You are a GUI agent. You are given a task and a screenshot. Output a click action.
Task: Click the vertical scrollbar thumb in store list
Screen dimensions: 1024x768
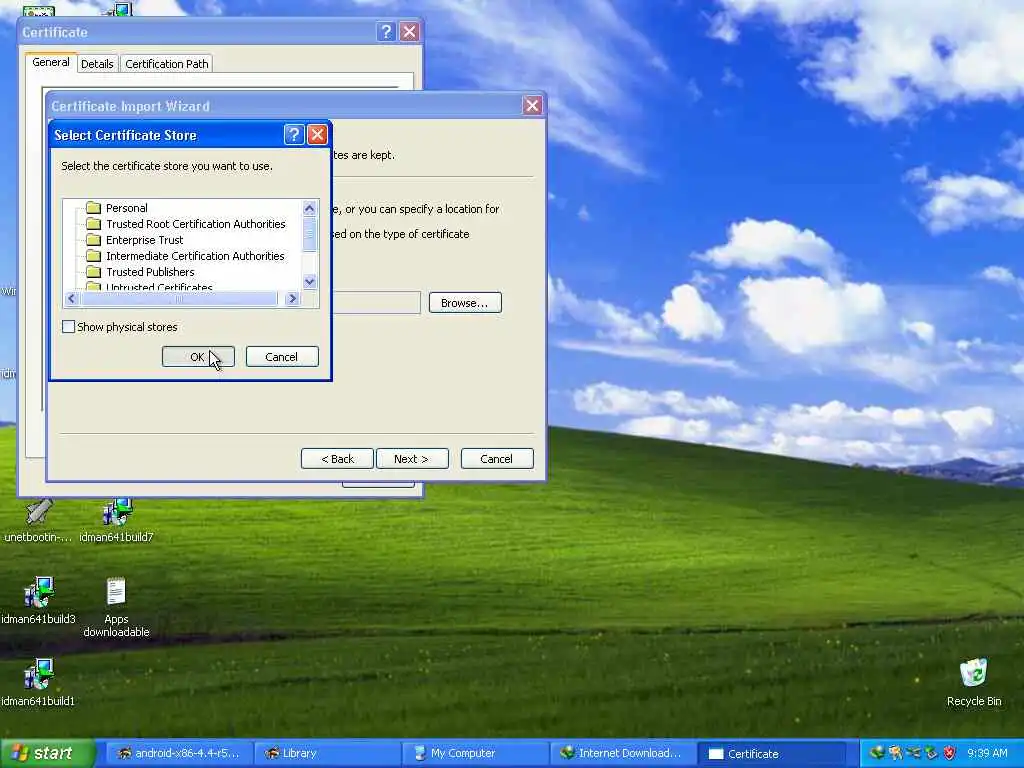310,233
